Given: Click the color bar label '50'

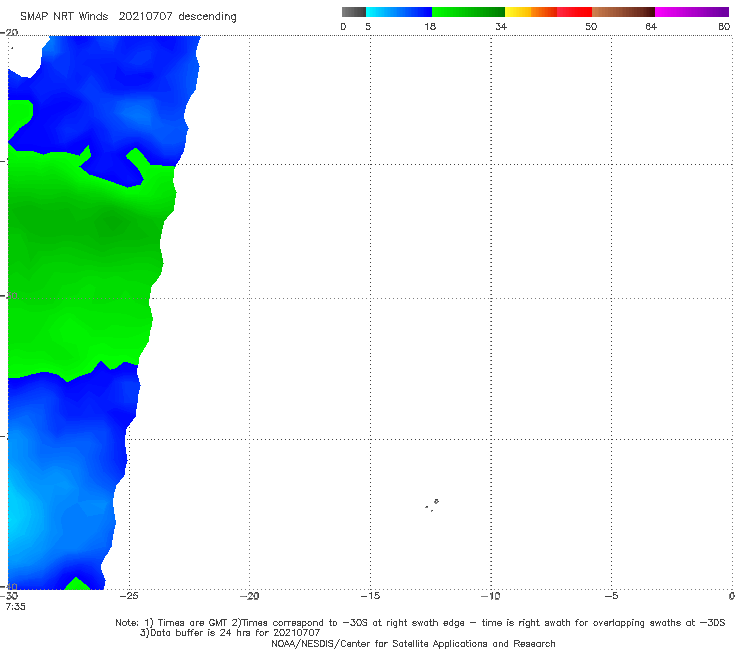Looking at the screenshot, I should pyautogui.click(x=591, y=26).
